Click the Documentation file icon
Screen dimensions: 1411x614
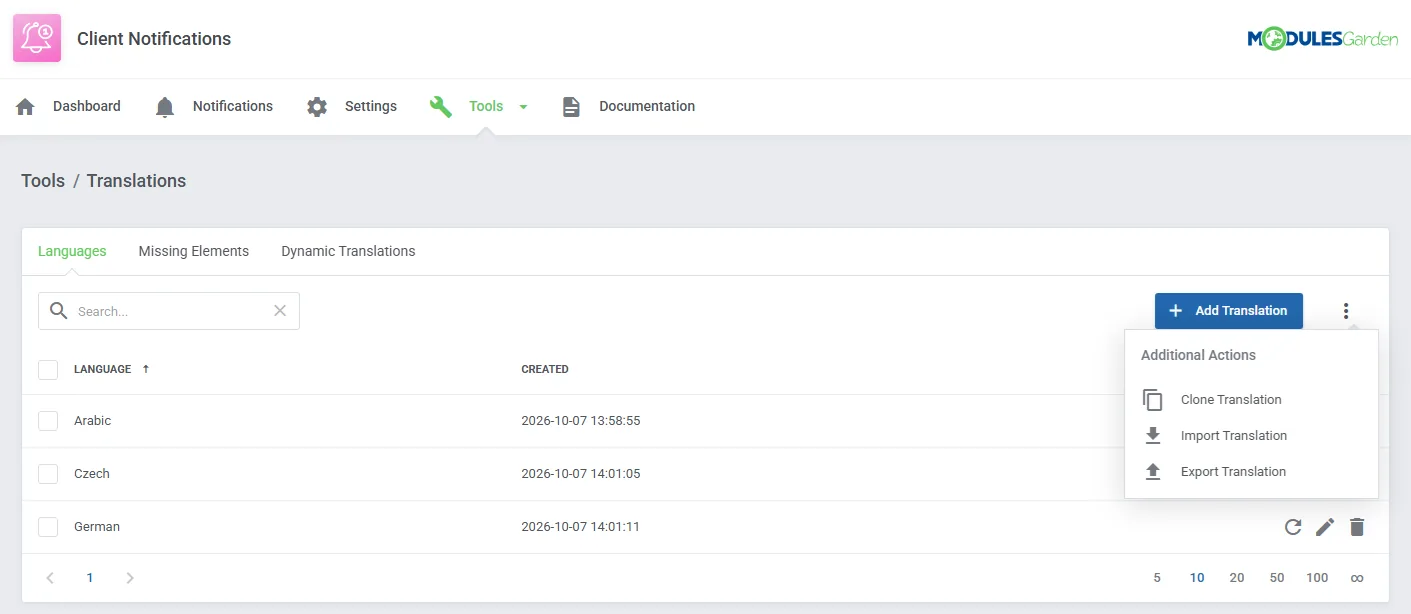click(571, 107)
